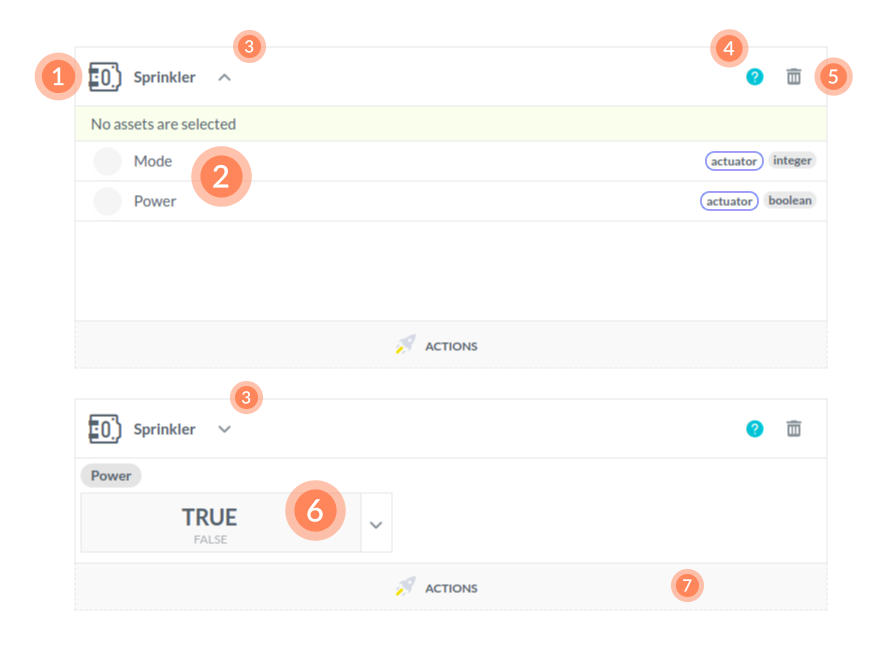This screenshot has width=881, height=648.
Task: Click the Sprinkler device icon in top card
Action: 105,77
